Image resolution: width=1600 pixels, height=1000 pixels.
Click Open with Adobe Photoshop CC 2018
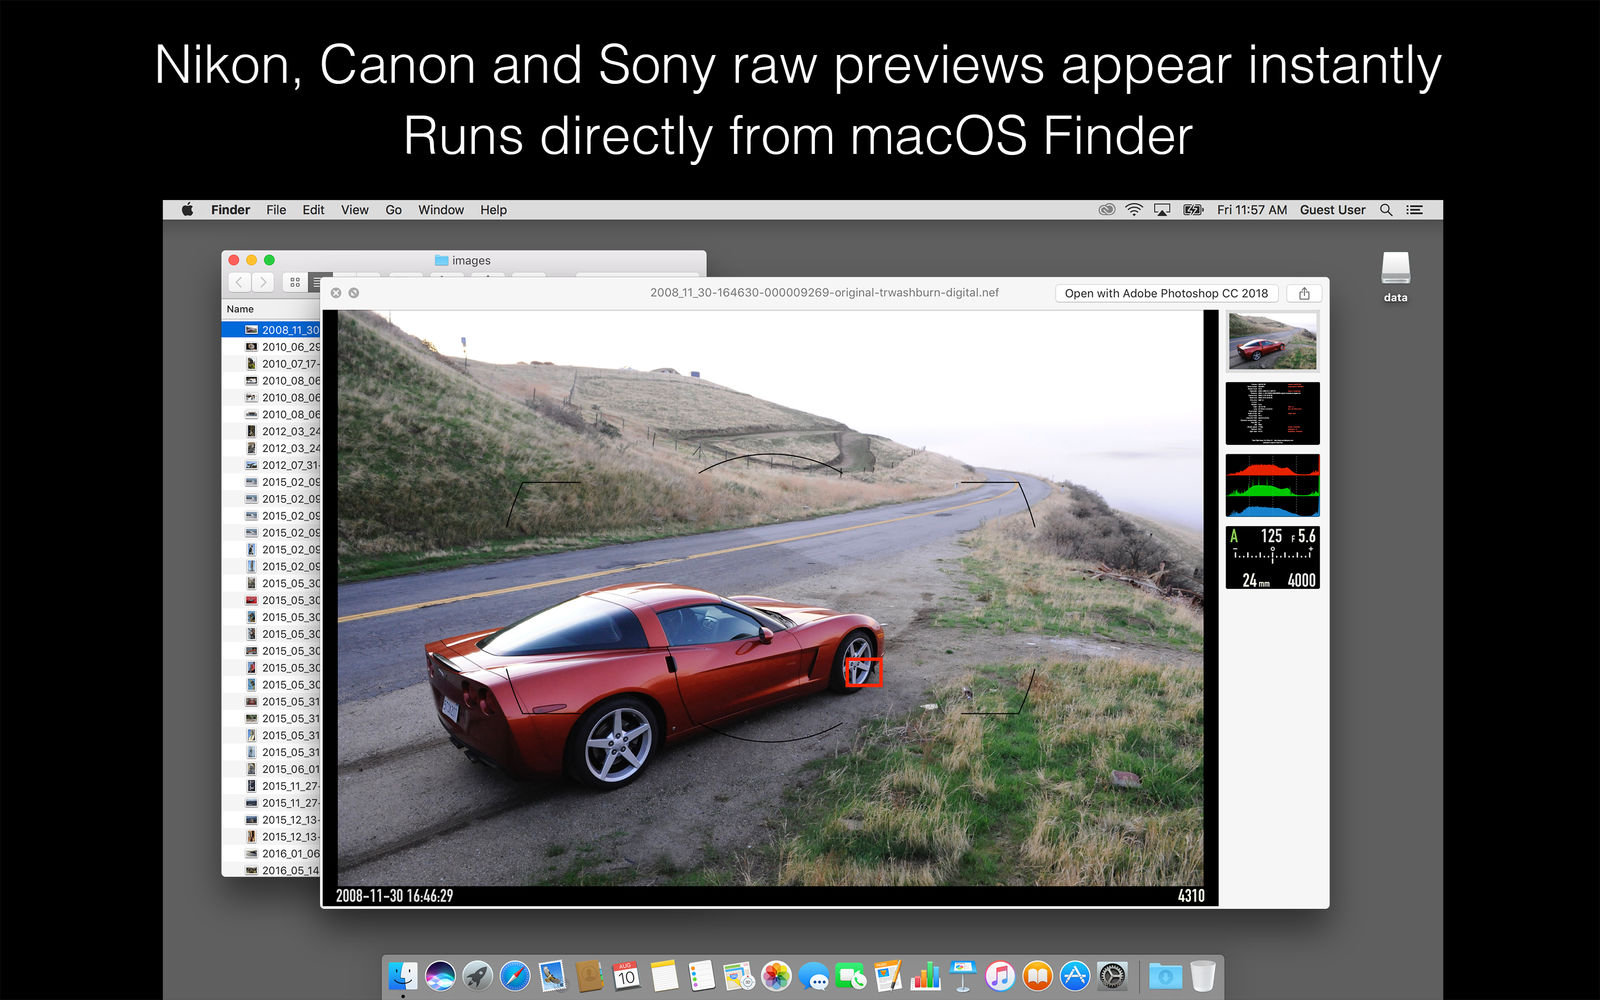click(1166, 293)
